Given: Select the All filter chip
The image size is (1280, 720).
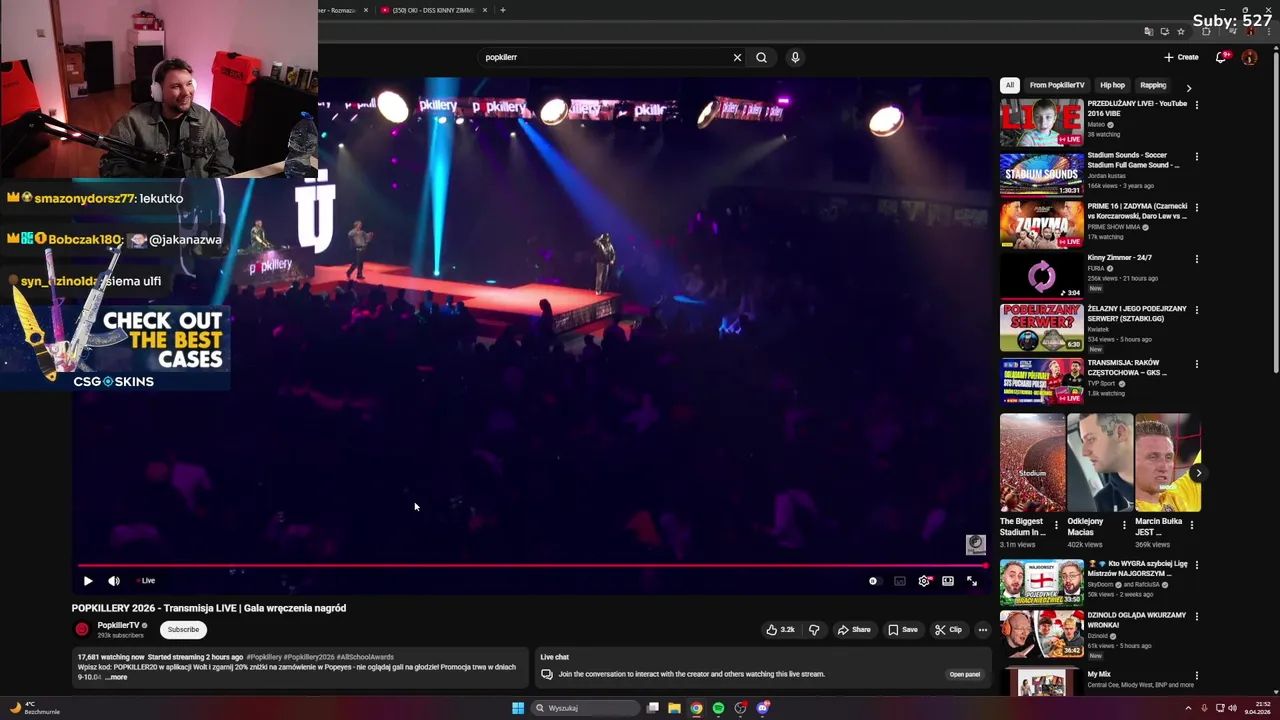Looking at the screenshot, I should pyautogui.click(x=1010, y=85).
